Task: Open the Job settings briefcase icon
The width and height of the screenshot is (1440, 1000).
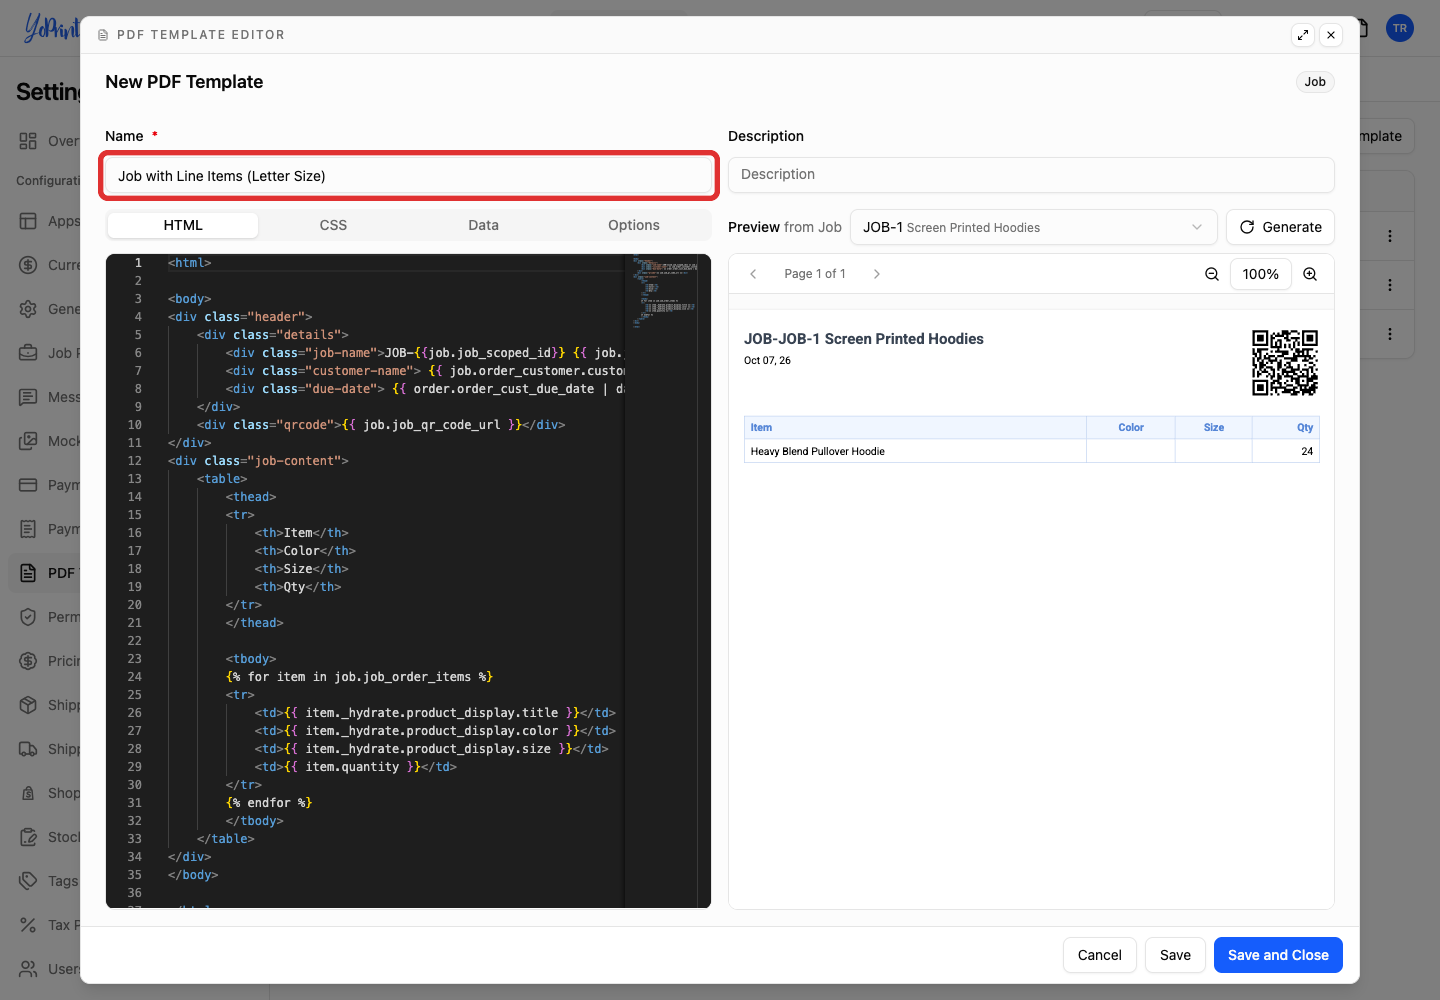Action: coord(28,353)
